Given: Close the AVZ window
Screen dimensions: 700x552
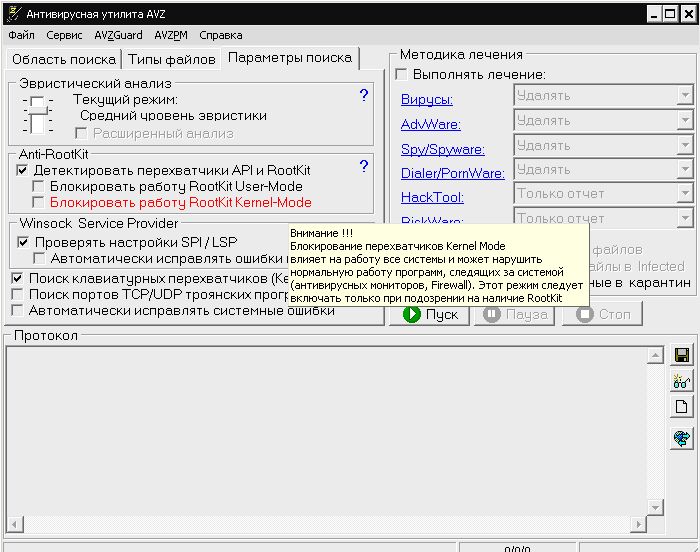Looking at the screenshot, I should [688, 14].
